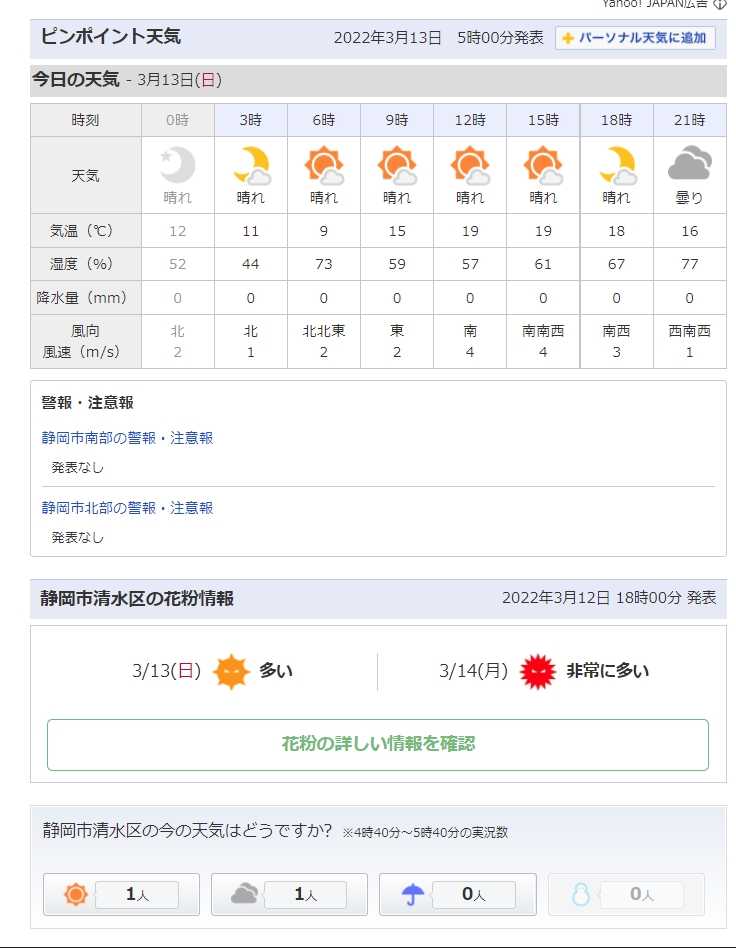The width and height of the screenshot is (736, 948).
Task: Click the red pollen icon for 3/14
Action: [538, 671]
